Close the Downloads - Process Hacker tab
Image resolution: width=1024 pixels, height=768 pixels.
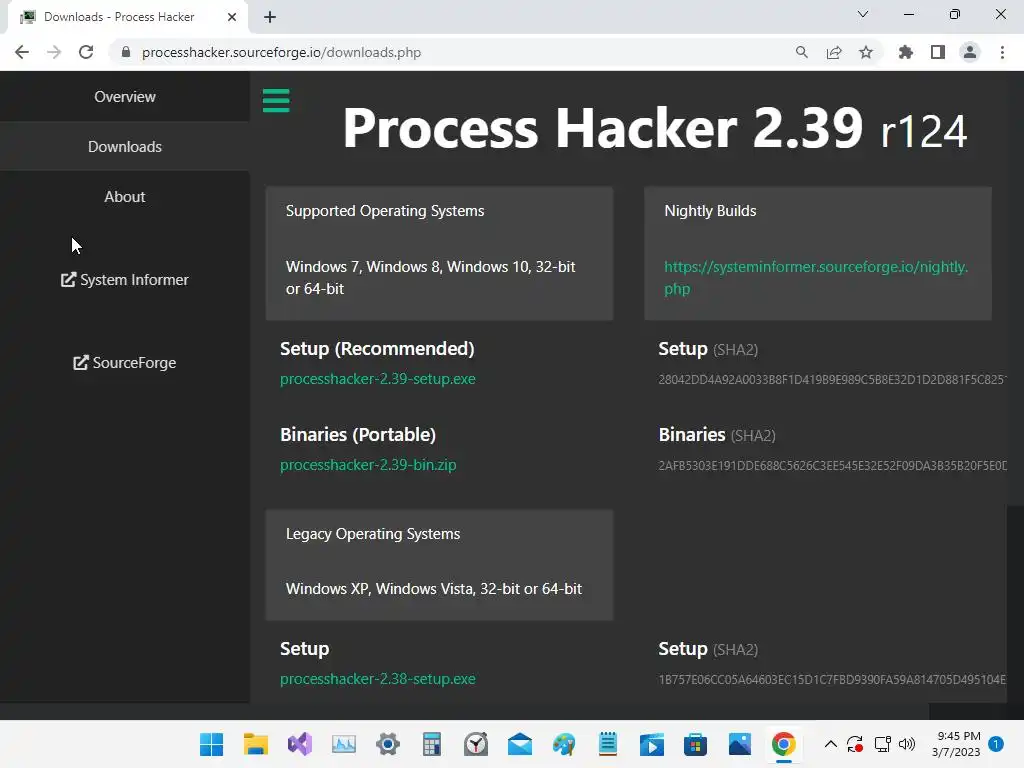point(232,17)
